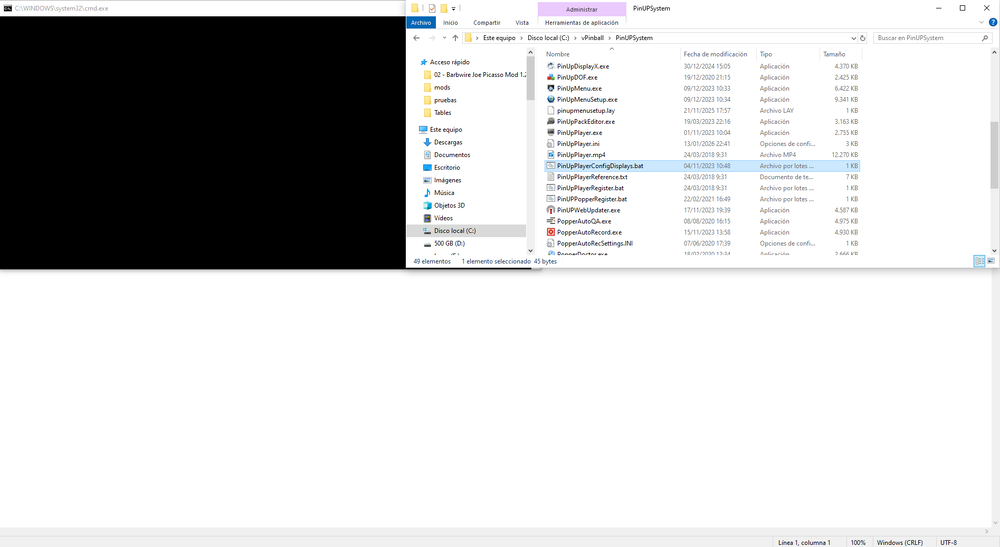1000x547 pixels.
Task: Open the recent locations dropdown arrow
Action: click(444, 38)
